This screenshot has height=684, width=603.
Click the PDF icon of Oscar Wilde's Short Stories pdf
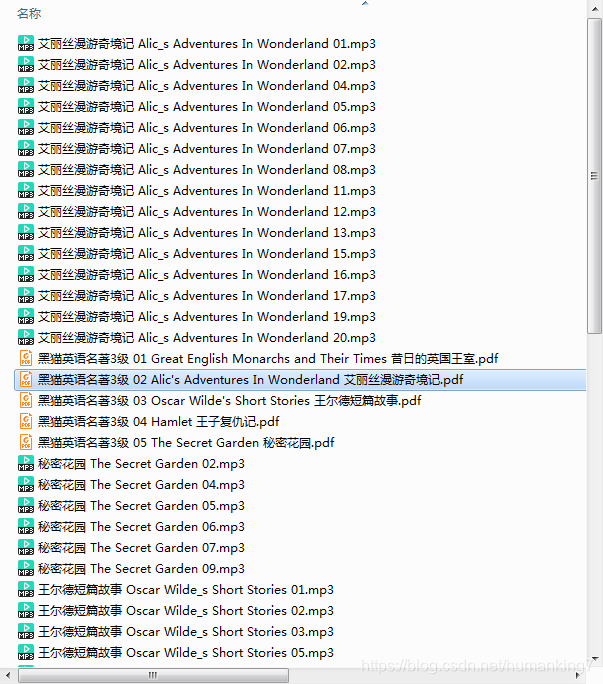point(26,400)
